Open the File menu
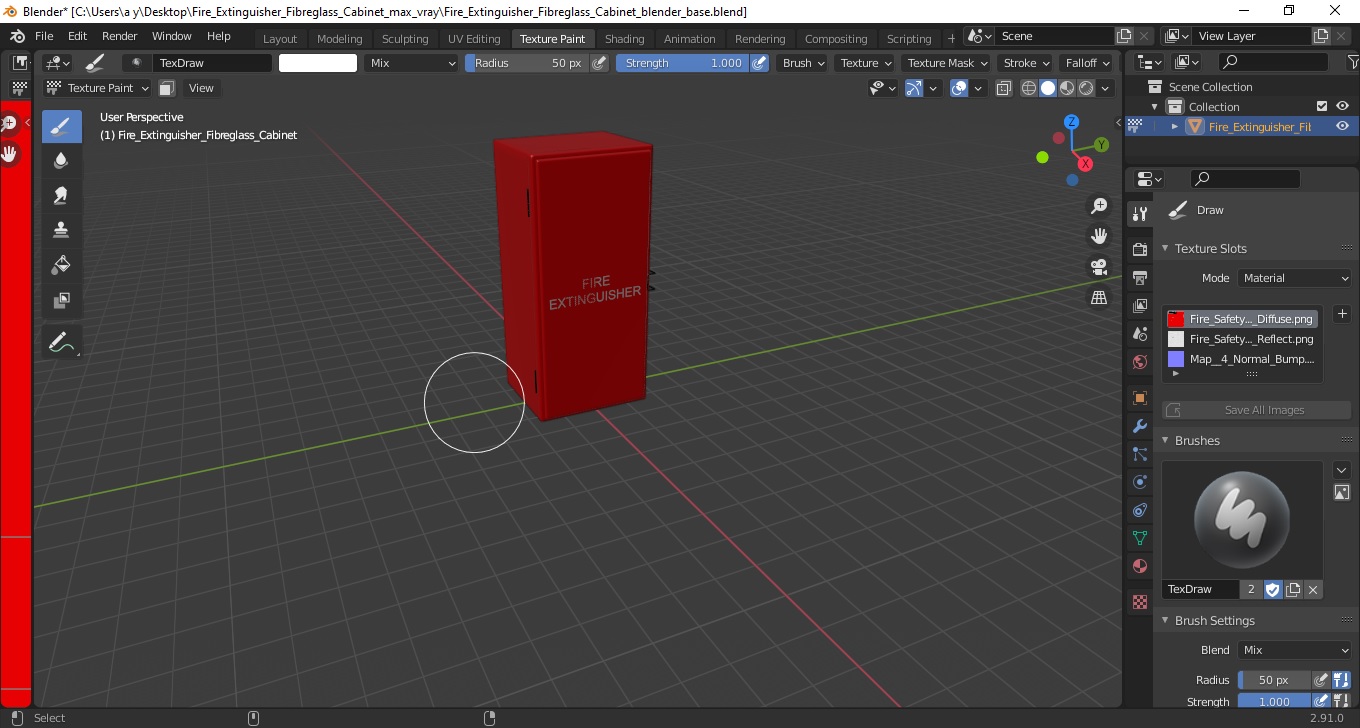The width and height of the screenshot is (1360, 728). point(44,36)
